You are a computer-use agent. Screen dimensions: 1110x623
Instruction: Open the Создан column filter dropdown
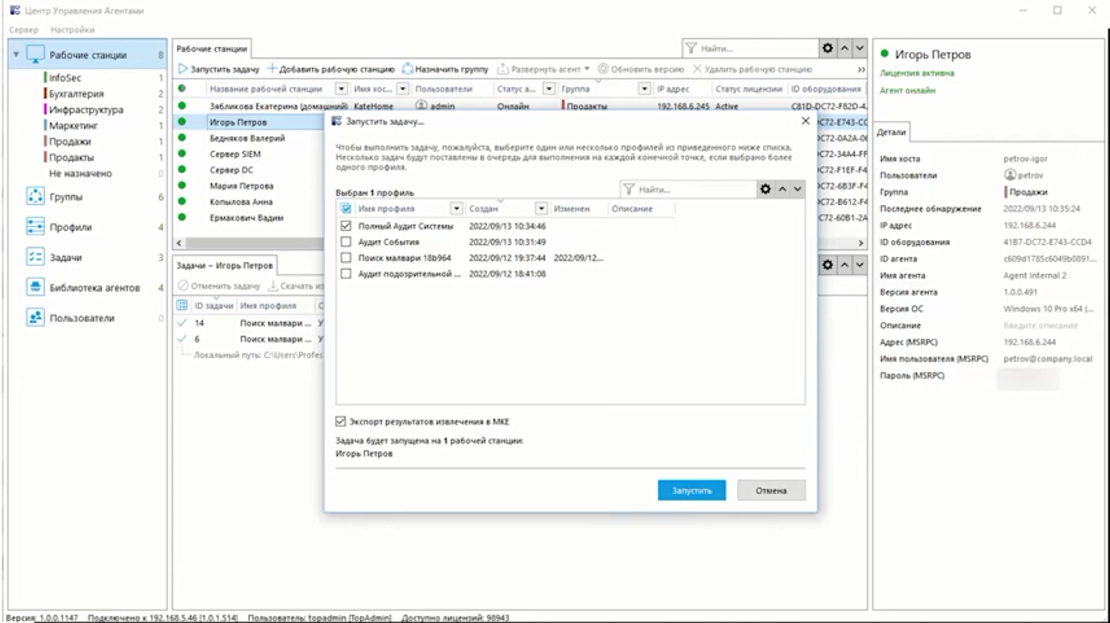(x=541, y=208)
